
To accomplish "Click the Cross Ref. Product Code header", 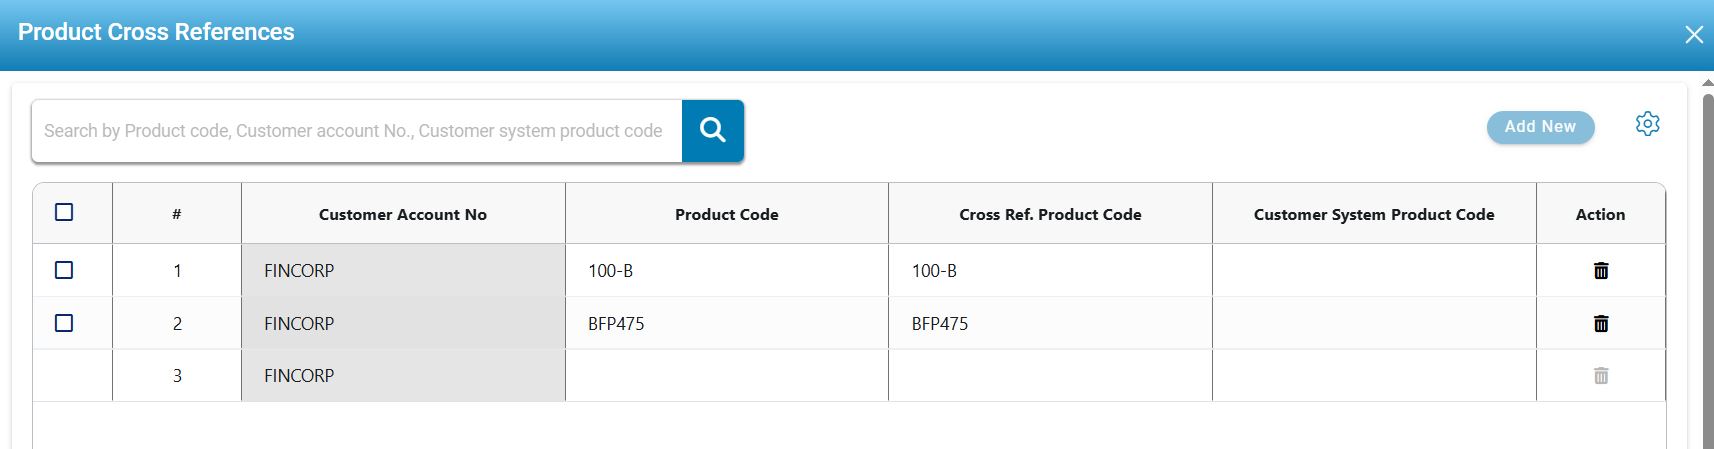I will [x=1049, y=214].
